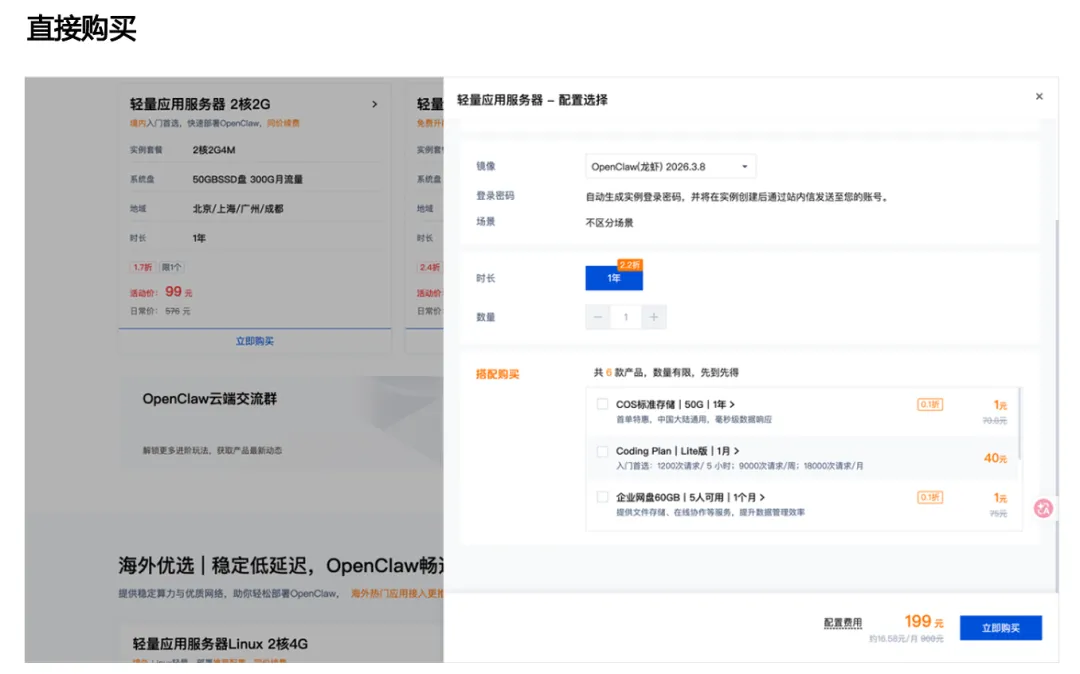This screenshot has height=674, width=1080.
Task: Expand COS标准存储 details via its chevron
Action: 732,405
